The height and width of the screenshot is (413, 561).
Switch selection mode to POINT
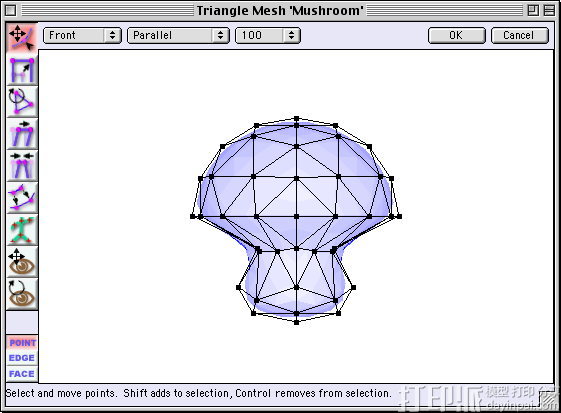point(22,343)
